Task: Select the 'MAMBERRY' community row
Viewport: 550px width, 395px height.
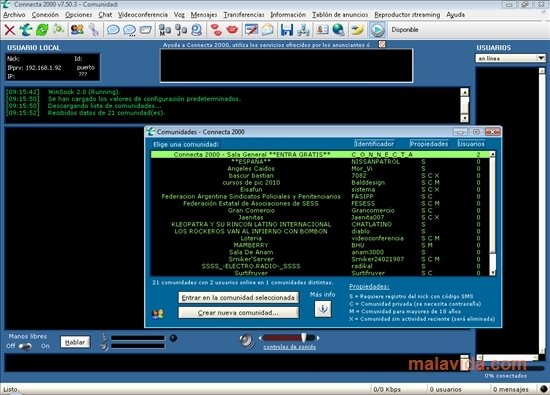Action: pos(321,245)
